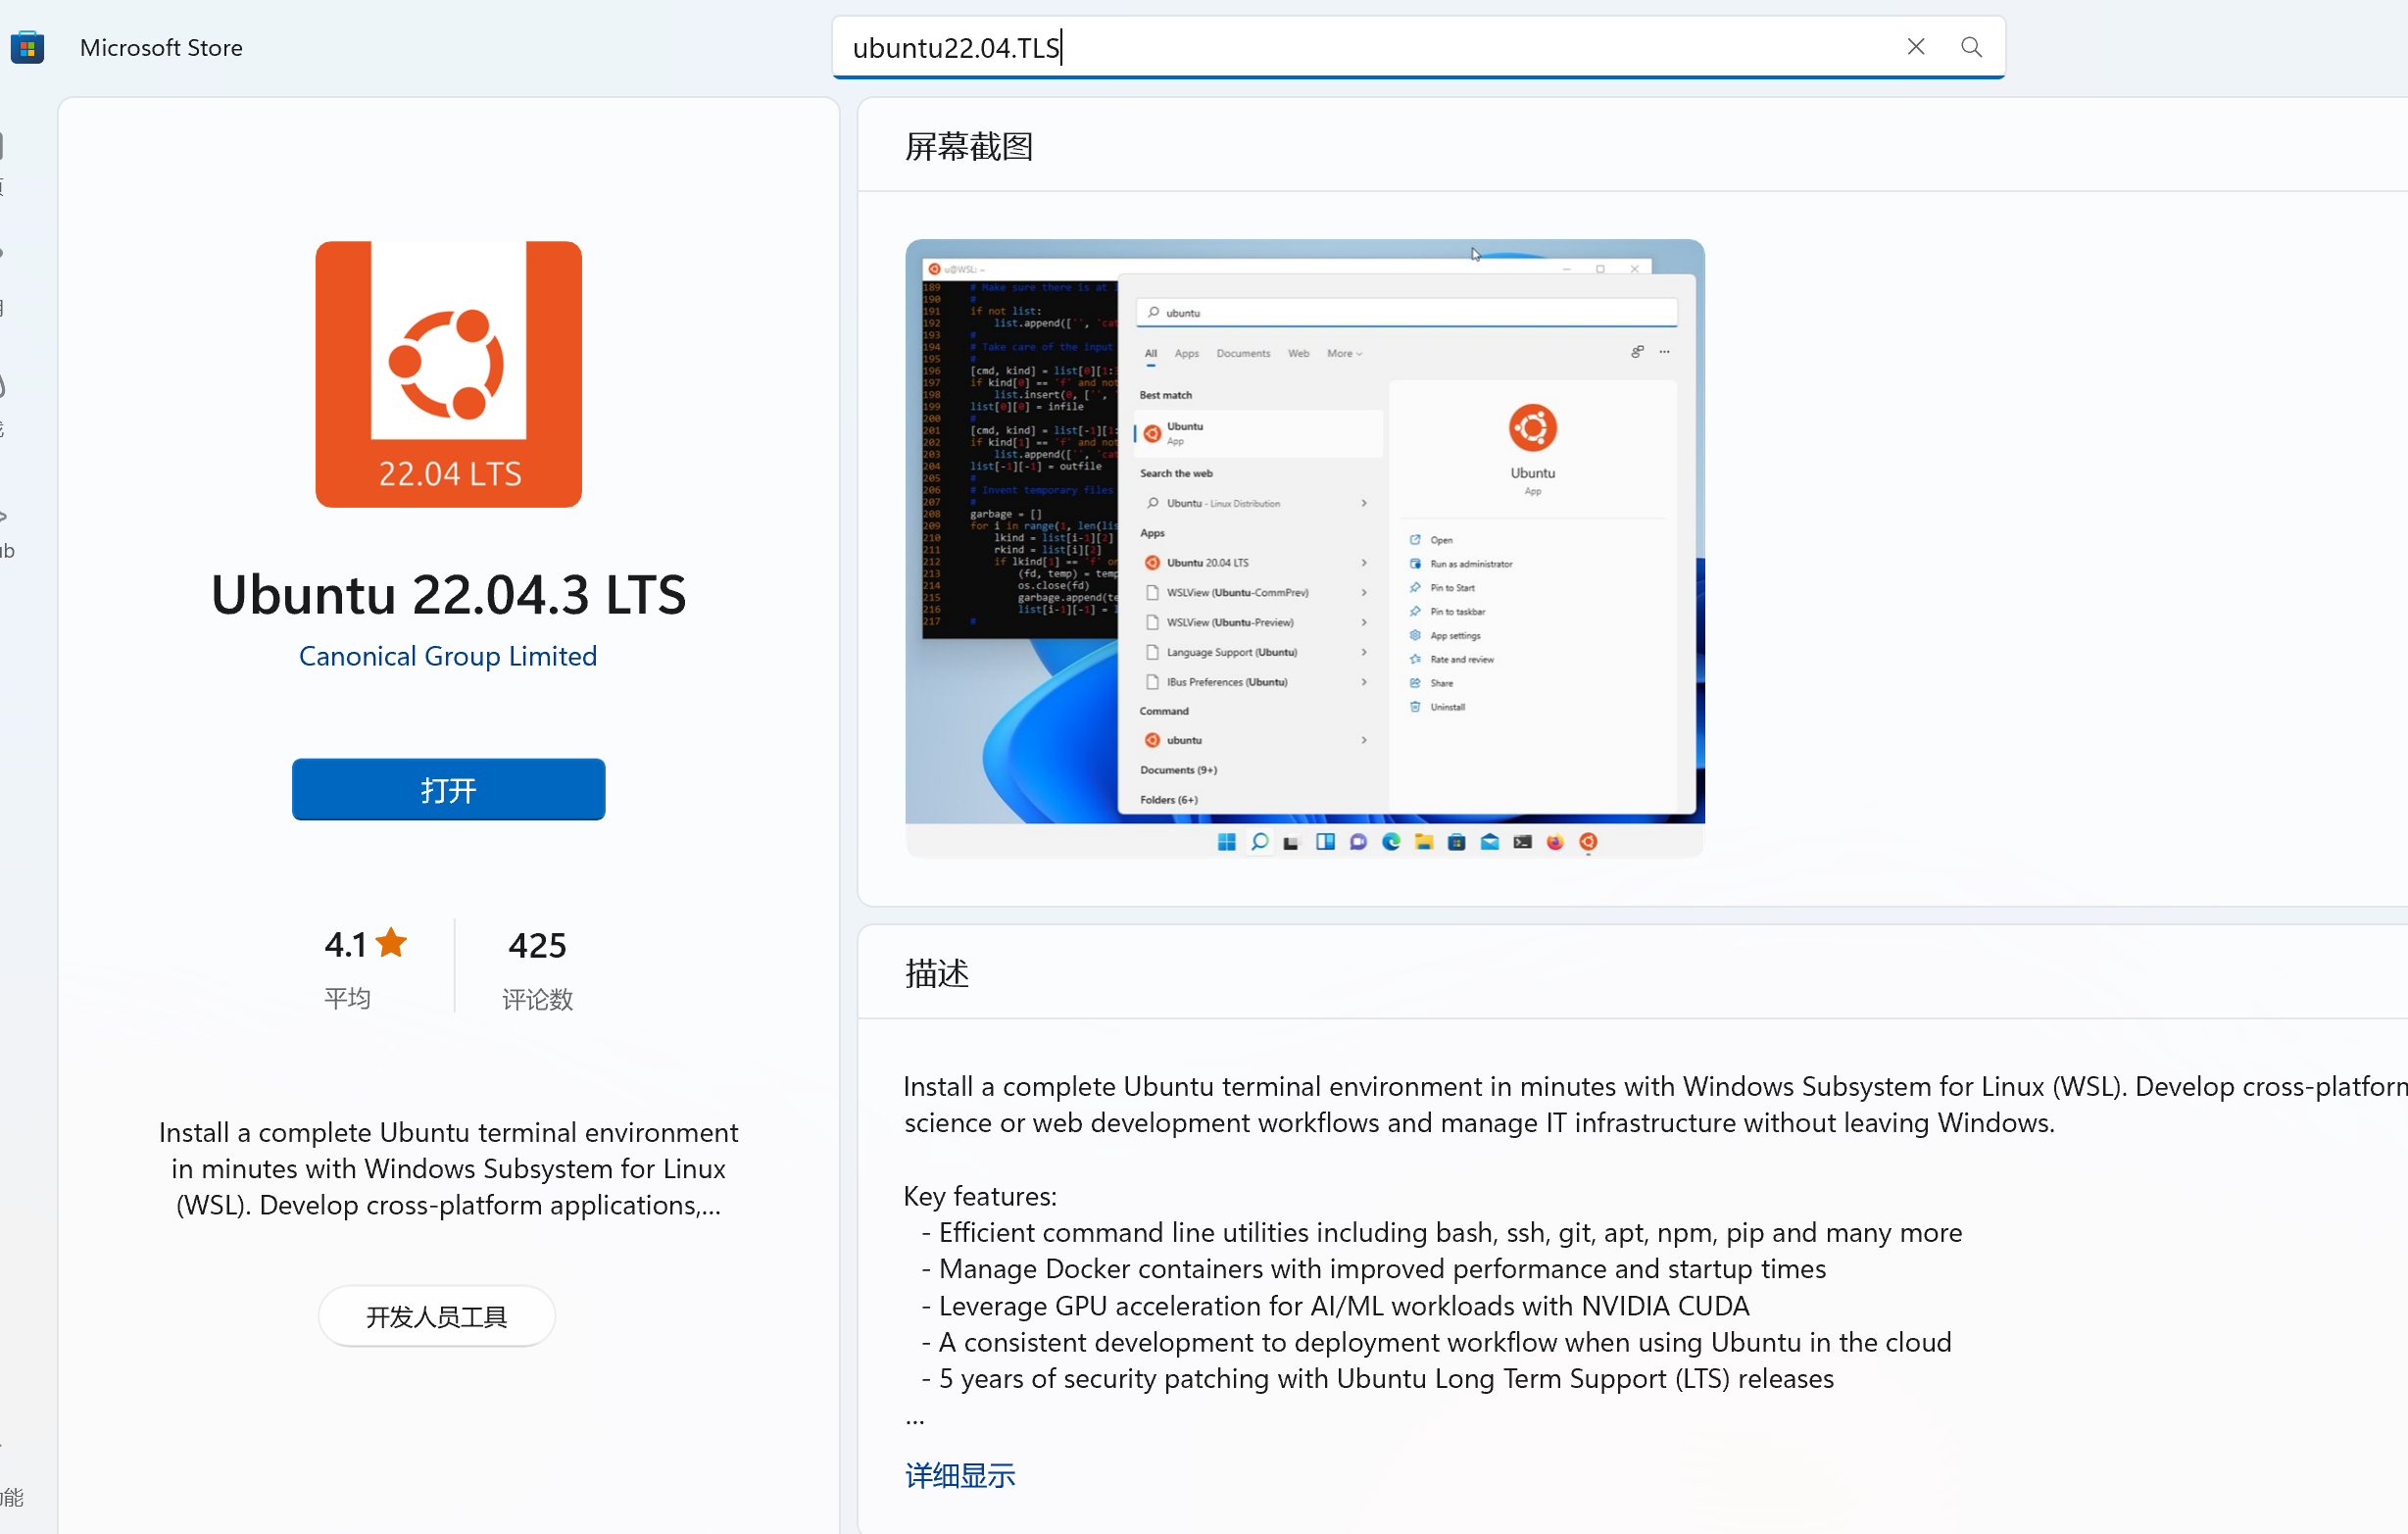Enlarge the Ubuntu screenshot thumbnail
This screenshot has height=1534, width=2408.
pos(1304,547)
